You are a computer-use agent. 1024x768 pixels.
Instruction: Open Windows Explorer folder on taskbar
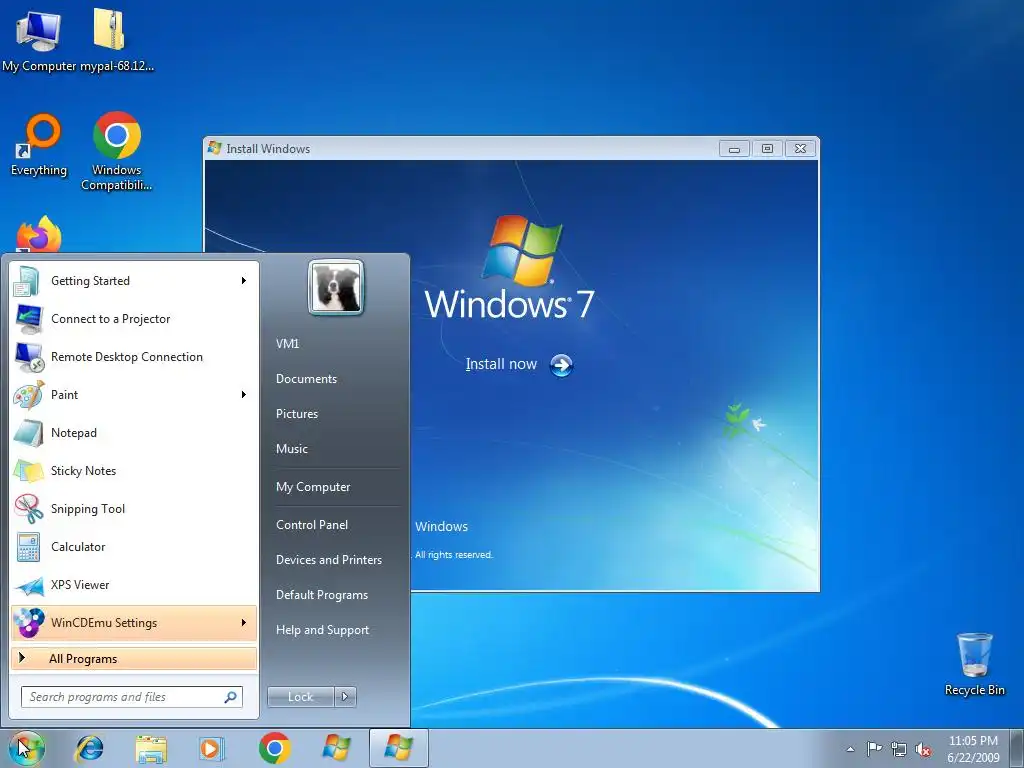tap(151, 748)
